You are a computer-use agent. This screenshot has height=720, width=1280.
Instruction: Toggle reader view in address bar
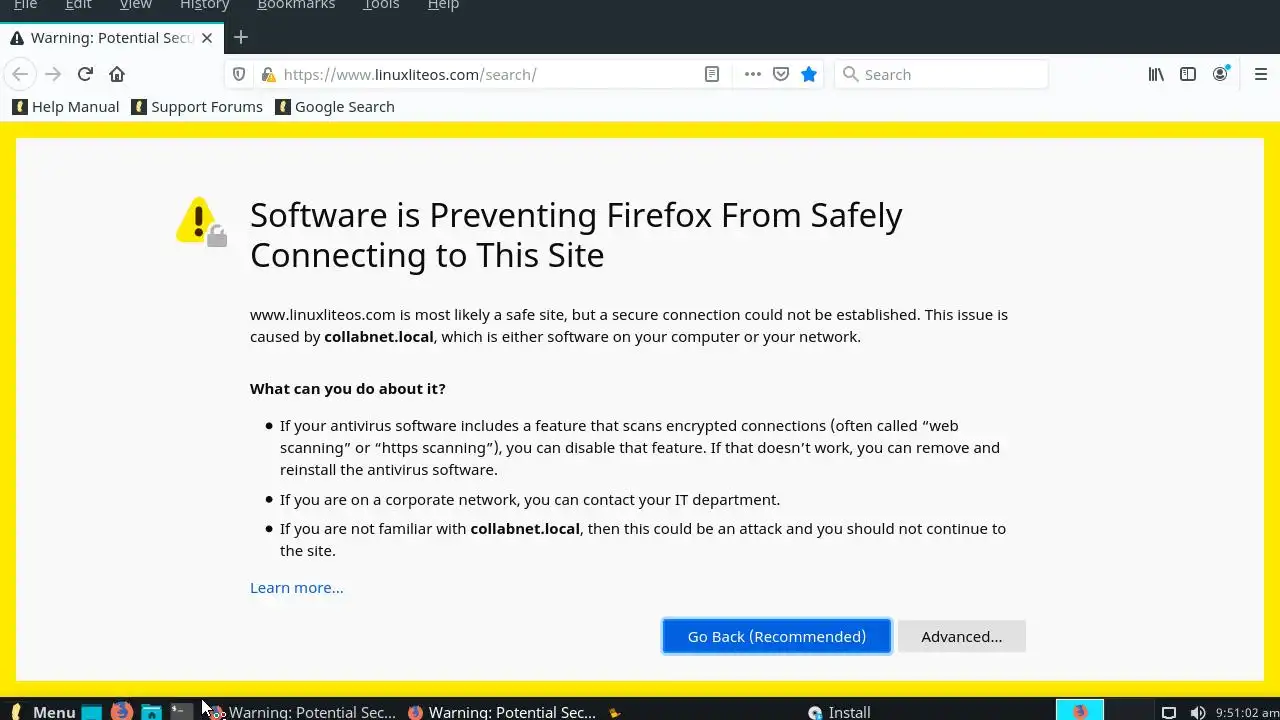pyautogui.click(x=712, y=74)
